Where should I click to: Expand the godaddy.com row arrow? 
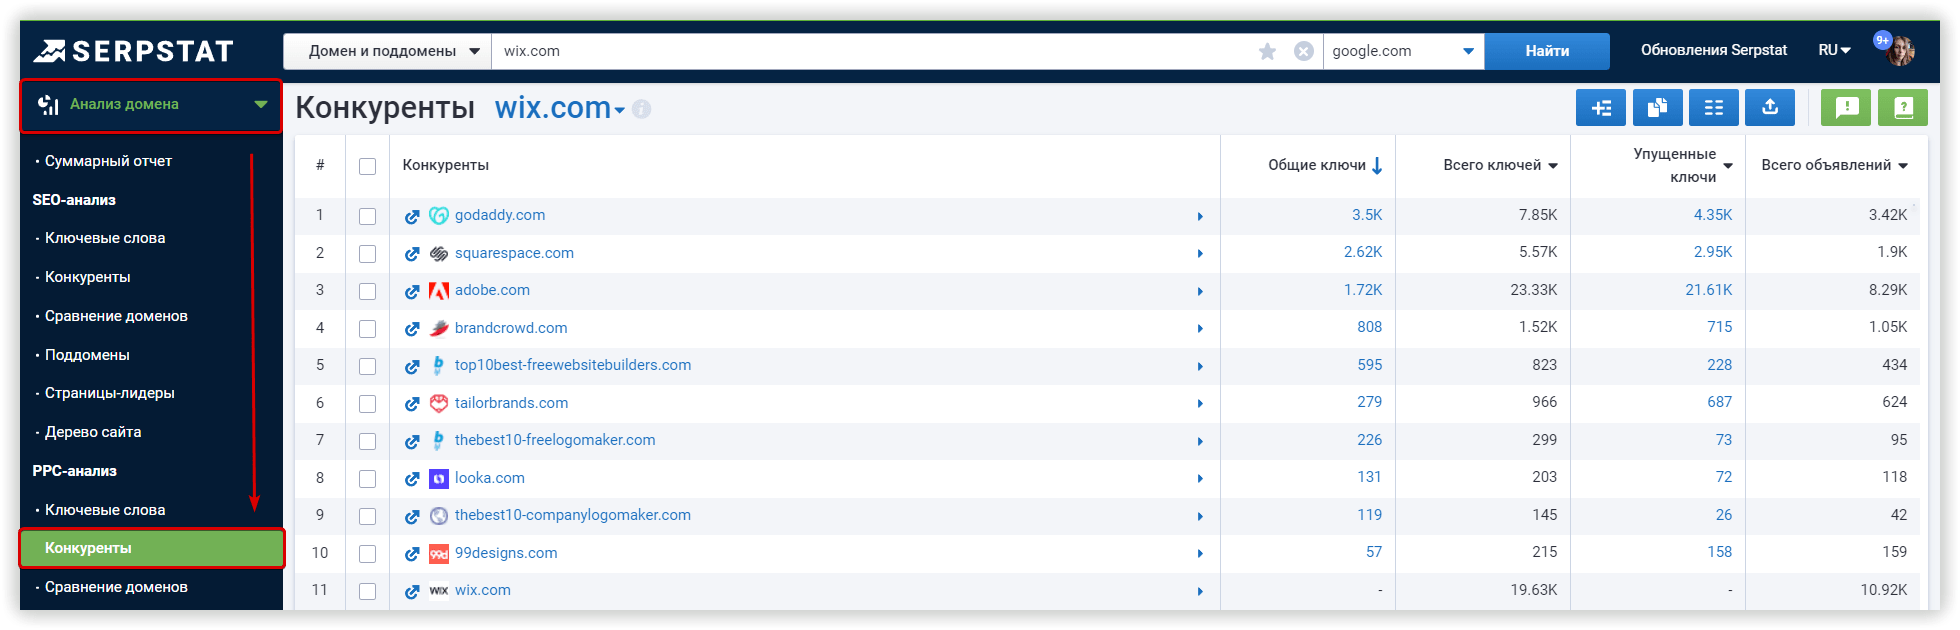[1200, 216]
